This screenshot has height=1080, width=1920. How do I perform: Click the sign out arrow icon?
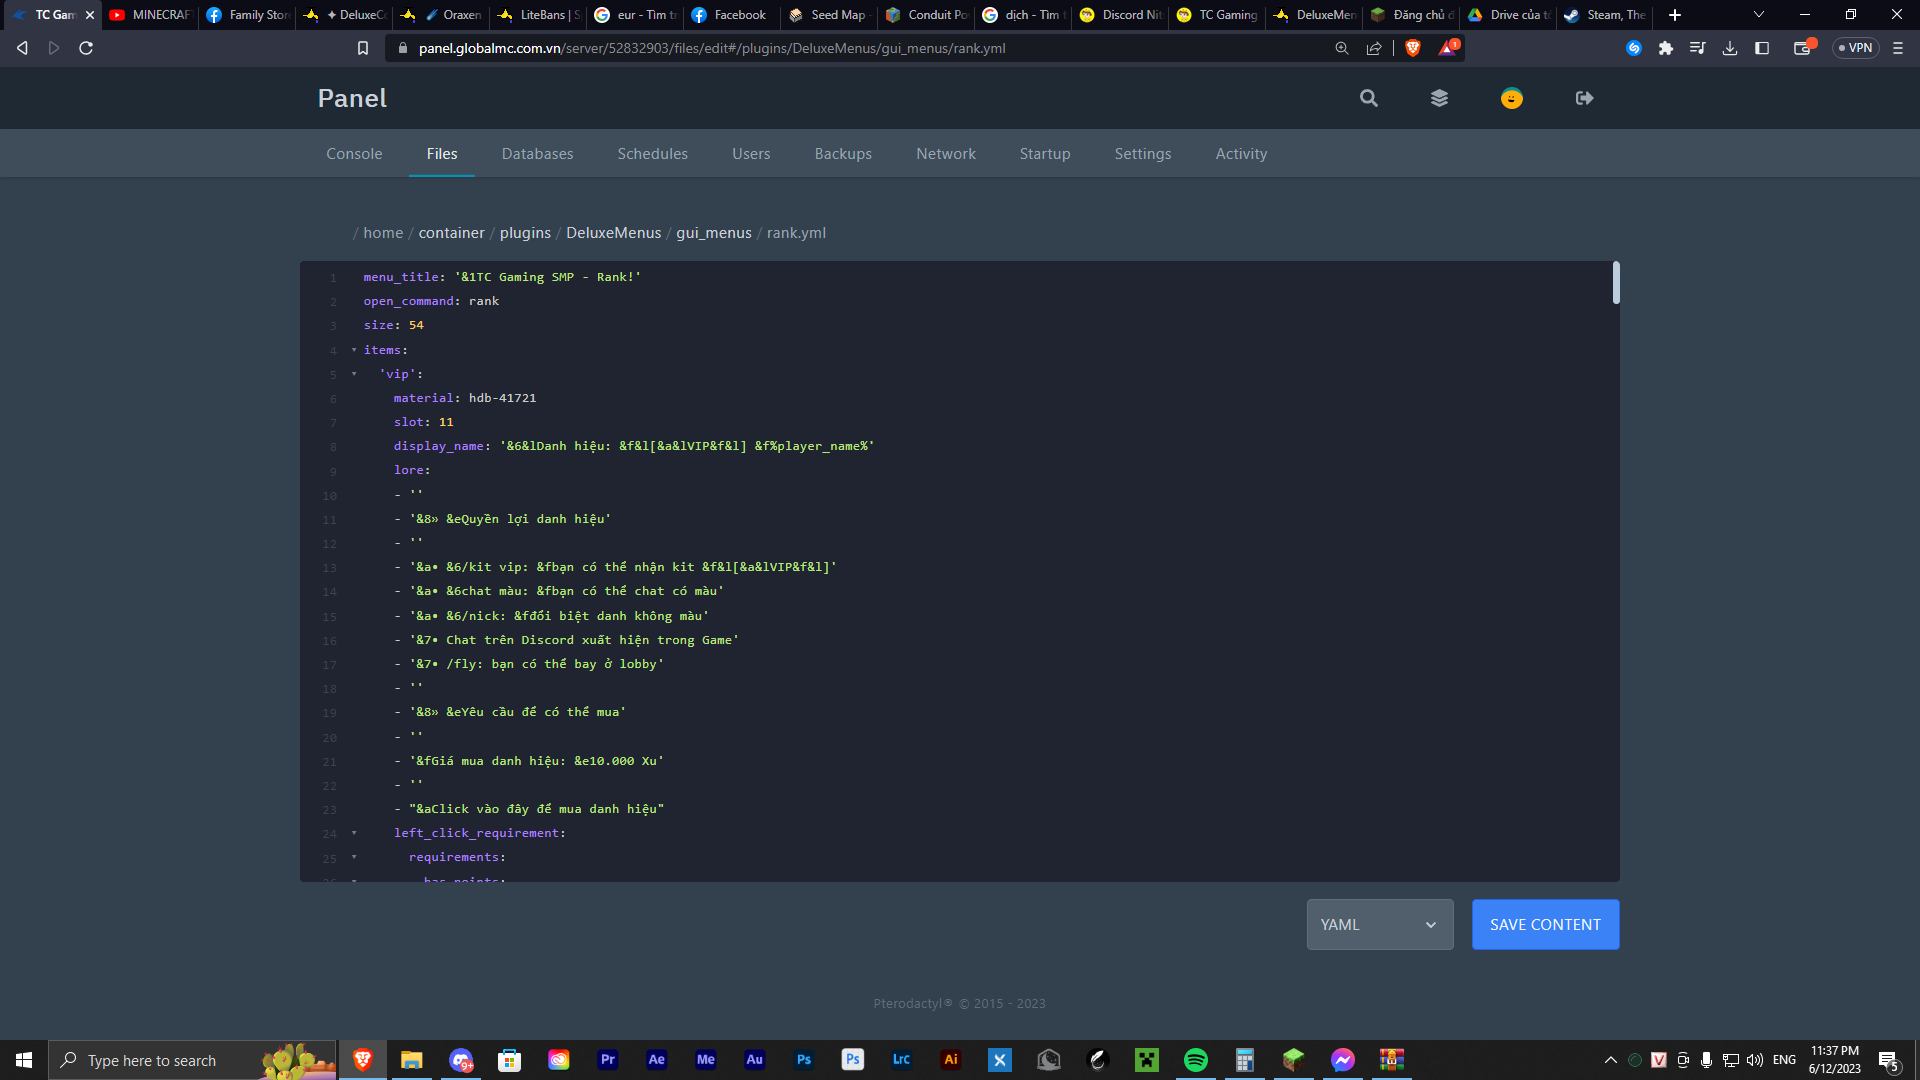tap(1584, 98)
